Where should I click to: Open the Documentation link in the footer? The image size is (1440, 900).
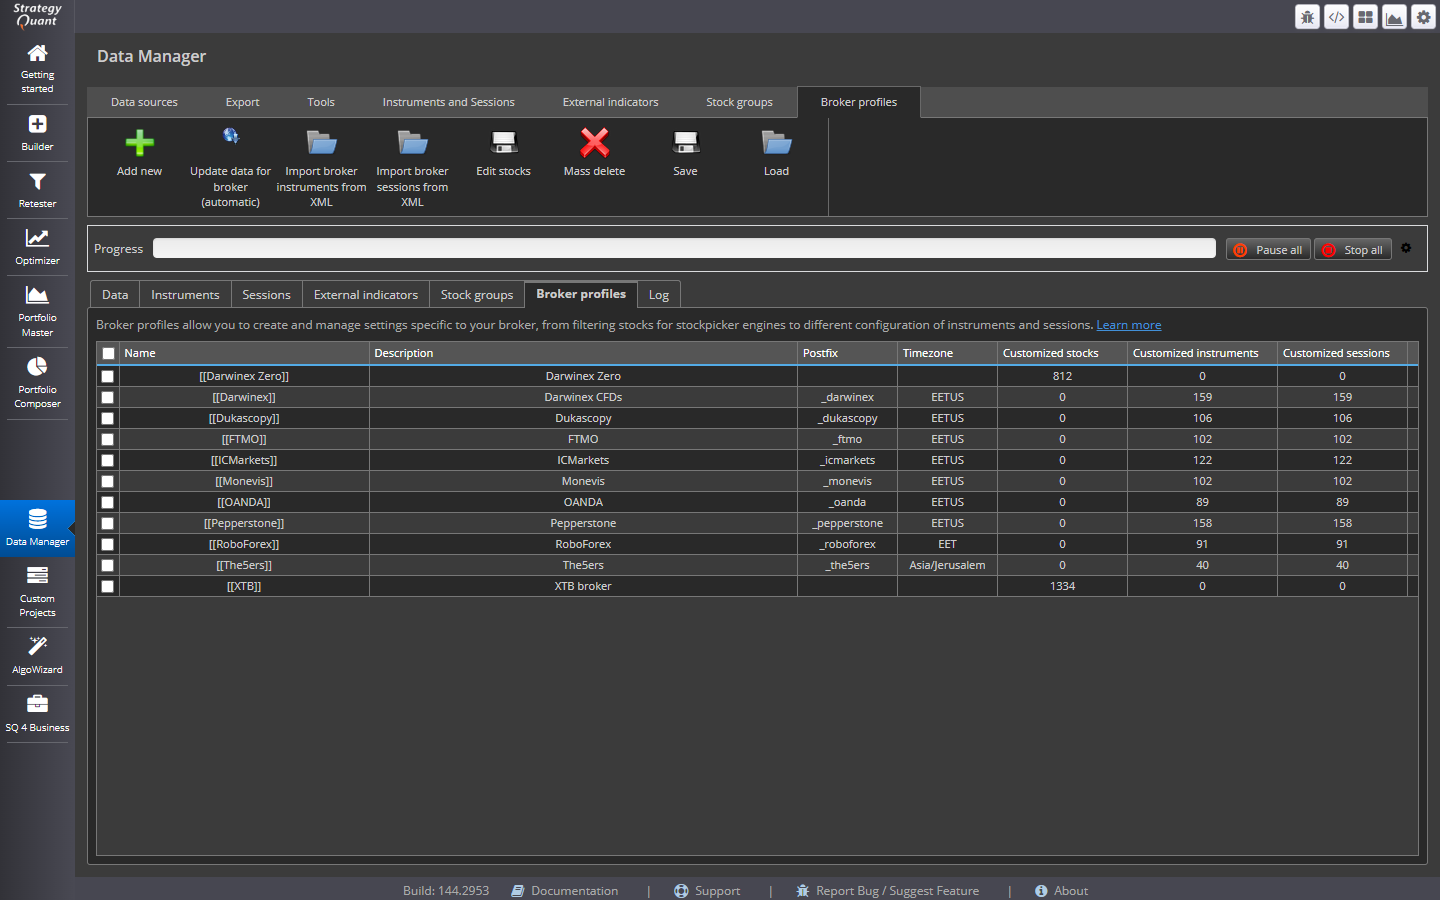click(x=565, y=890)
